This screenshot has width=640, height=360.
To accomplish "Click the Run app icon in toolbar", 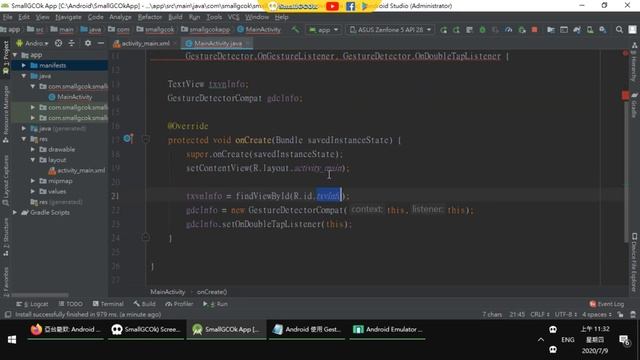I will (443, 30).
